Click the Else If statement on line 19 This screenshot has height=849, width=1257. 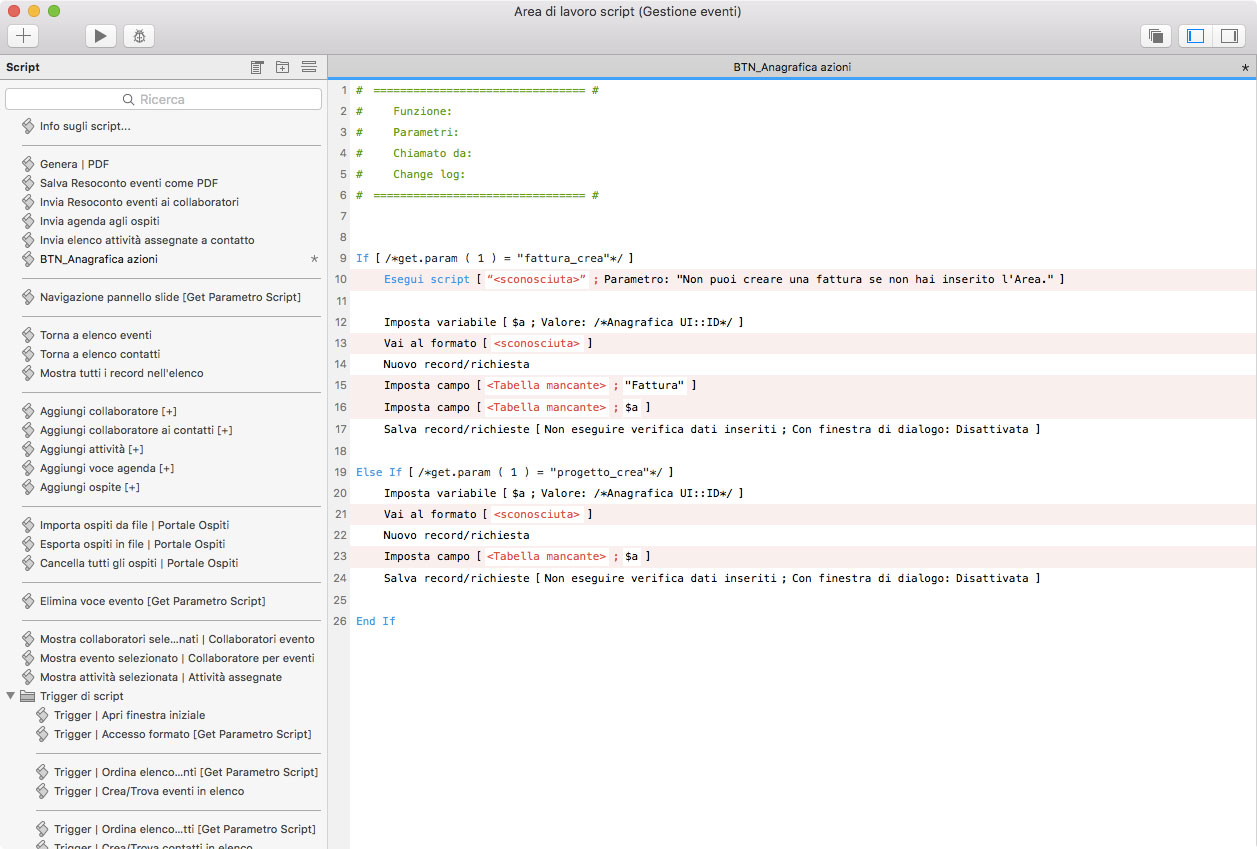[x=378, y=472]
